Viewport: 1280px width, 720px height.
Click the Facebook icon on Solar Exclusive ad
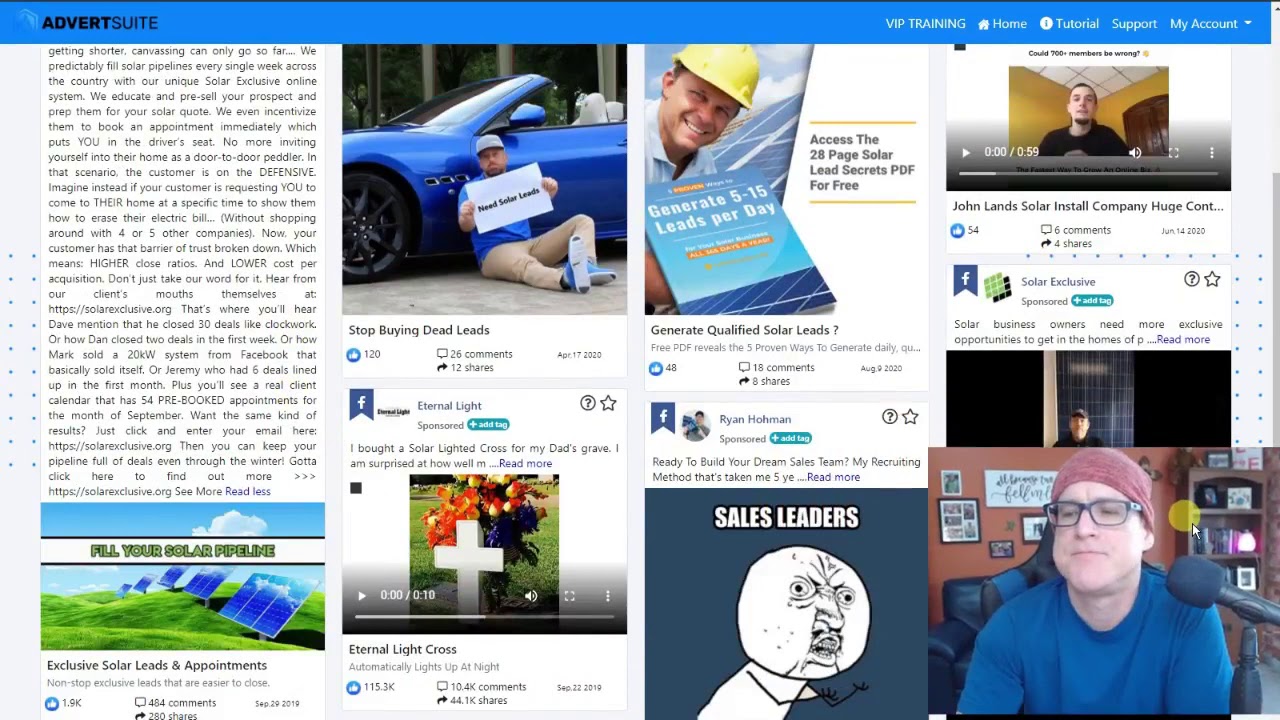click(965, 280)
